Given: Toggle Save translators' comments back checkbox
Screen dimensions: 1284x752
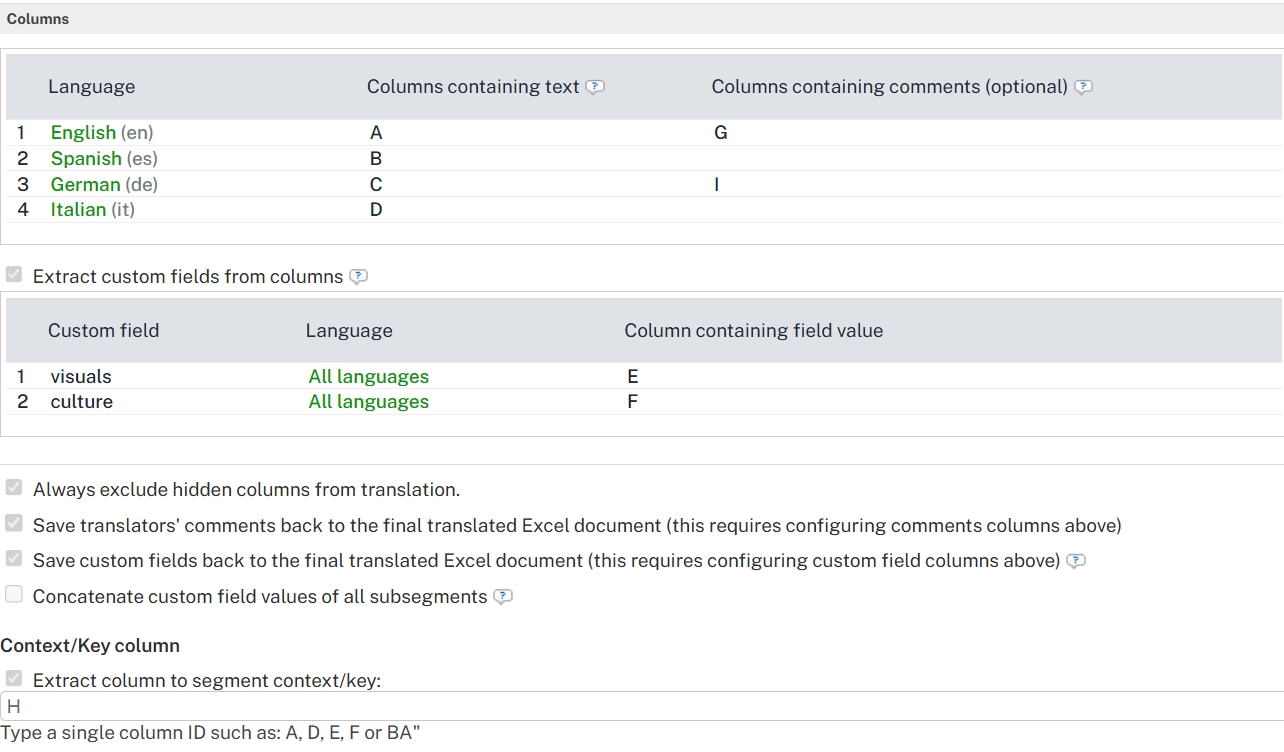Looking at the screenshot, I should click(x=14, y=524).
